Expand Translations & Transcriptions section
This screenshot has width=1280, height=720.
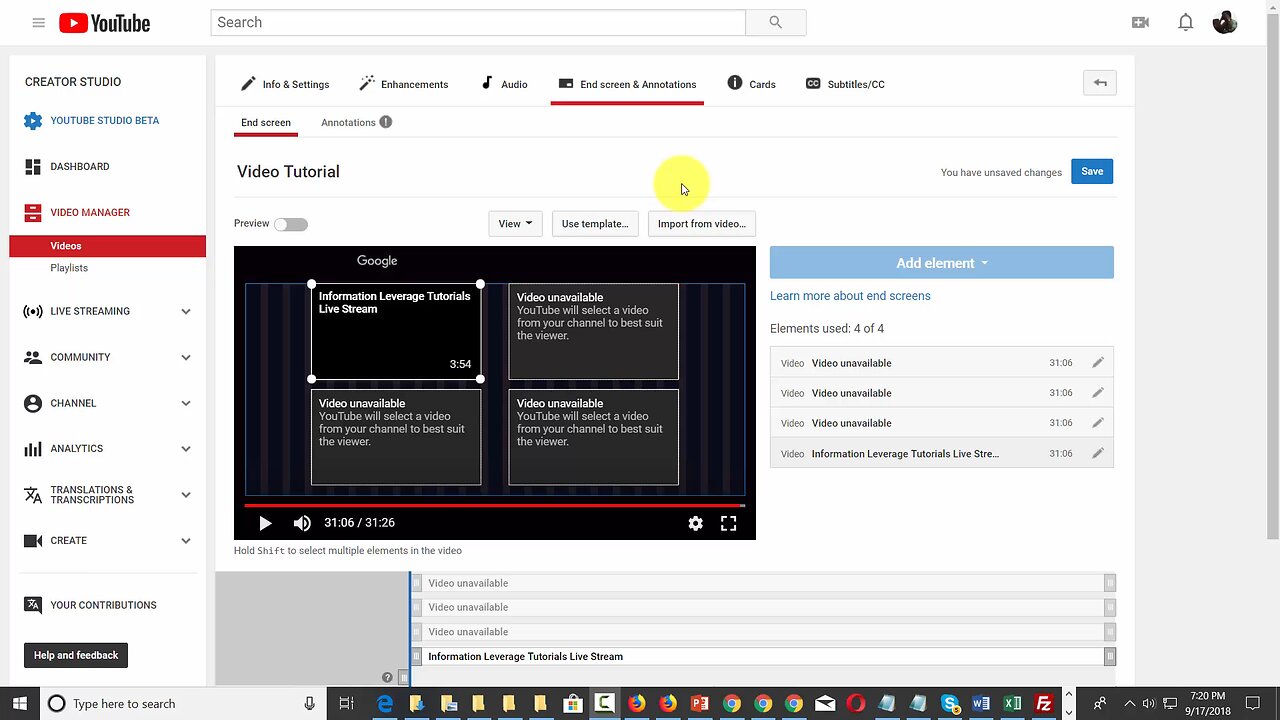coord(185,495)
